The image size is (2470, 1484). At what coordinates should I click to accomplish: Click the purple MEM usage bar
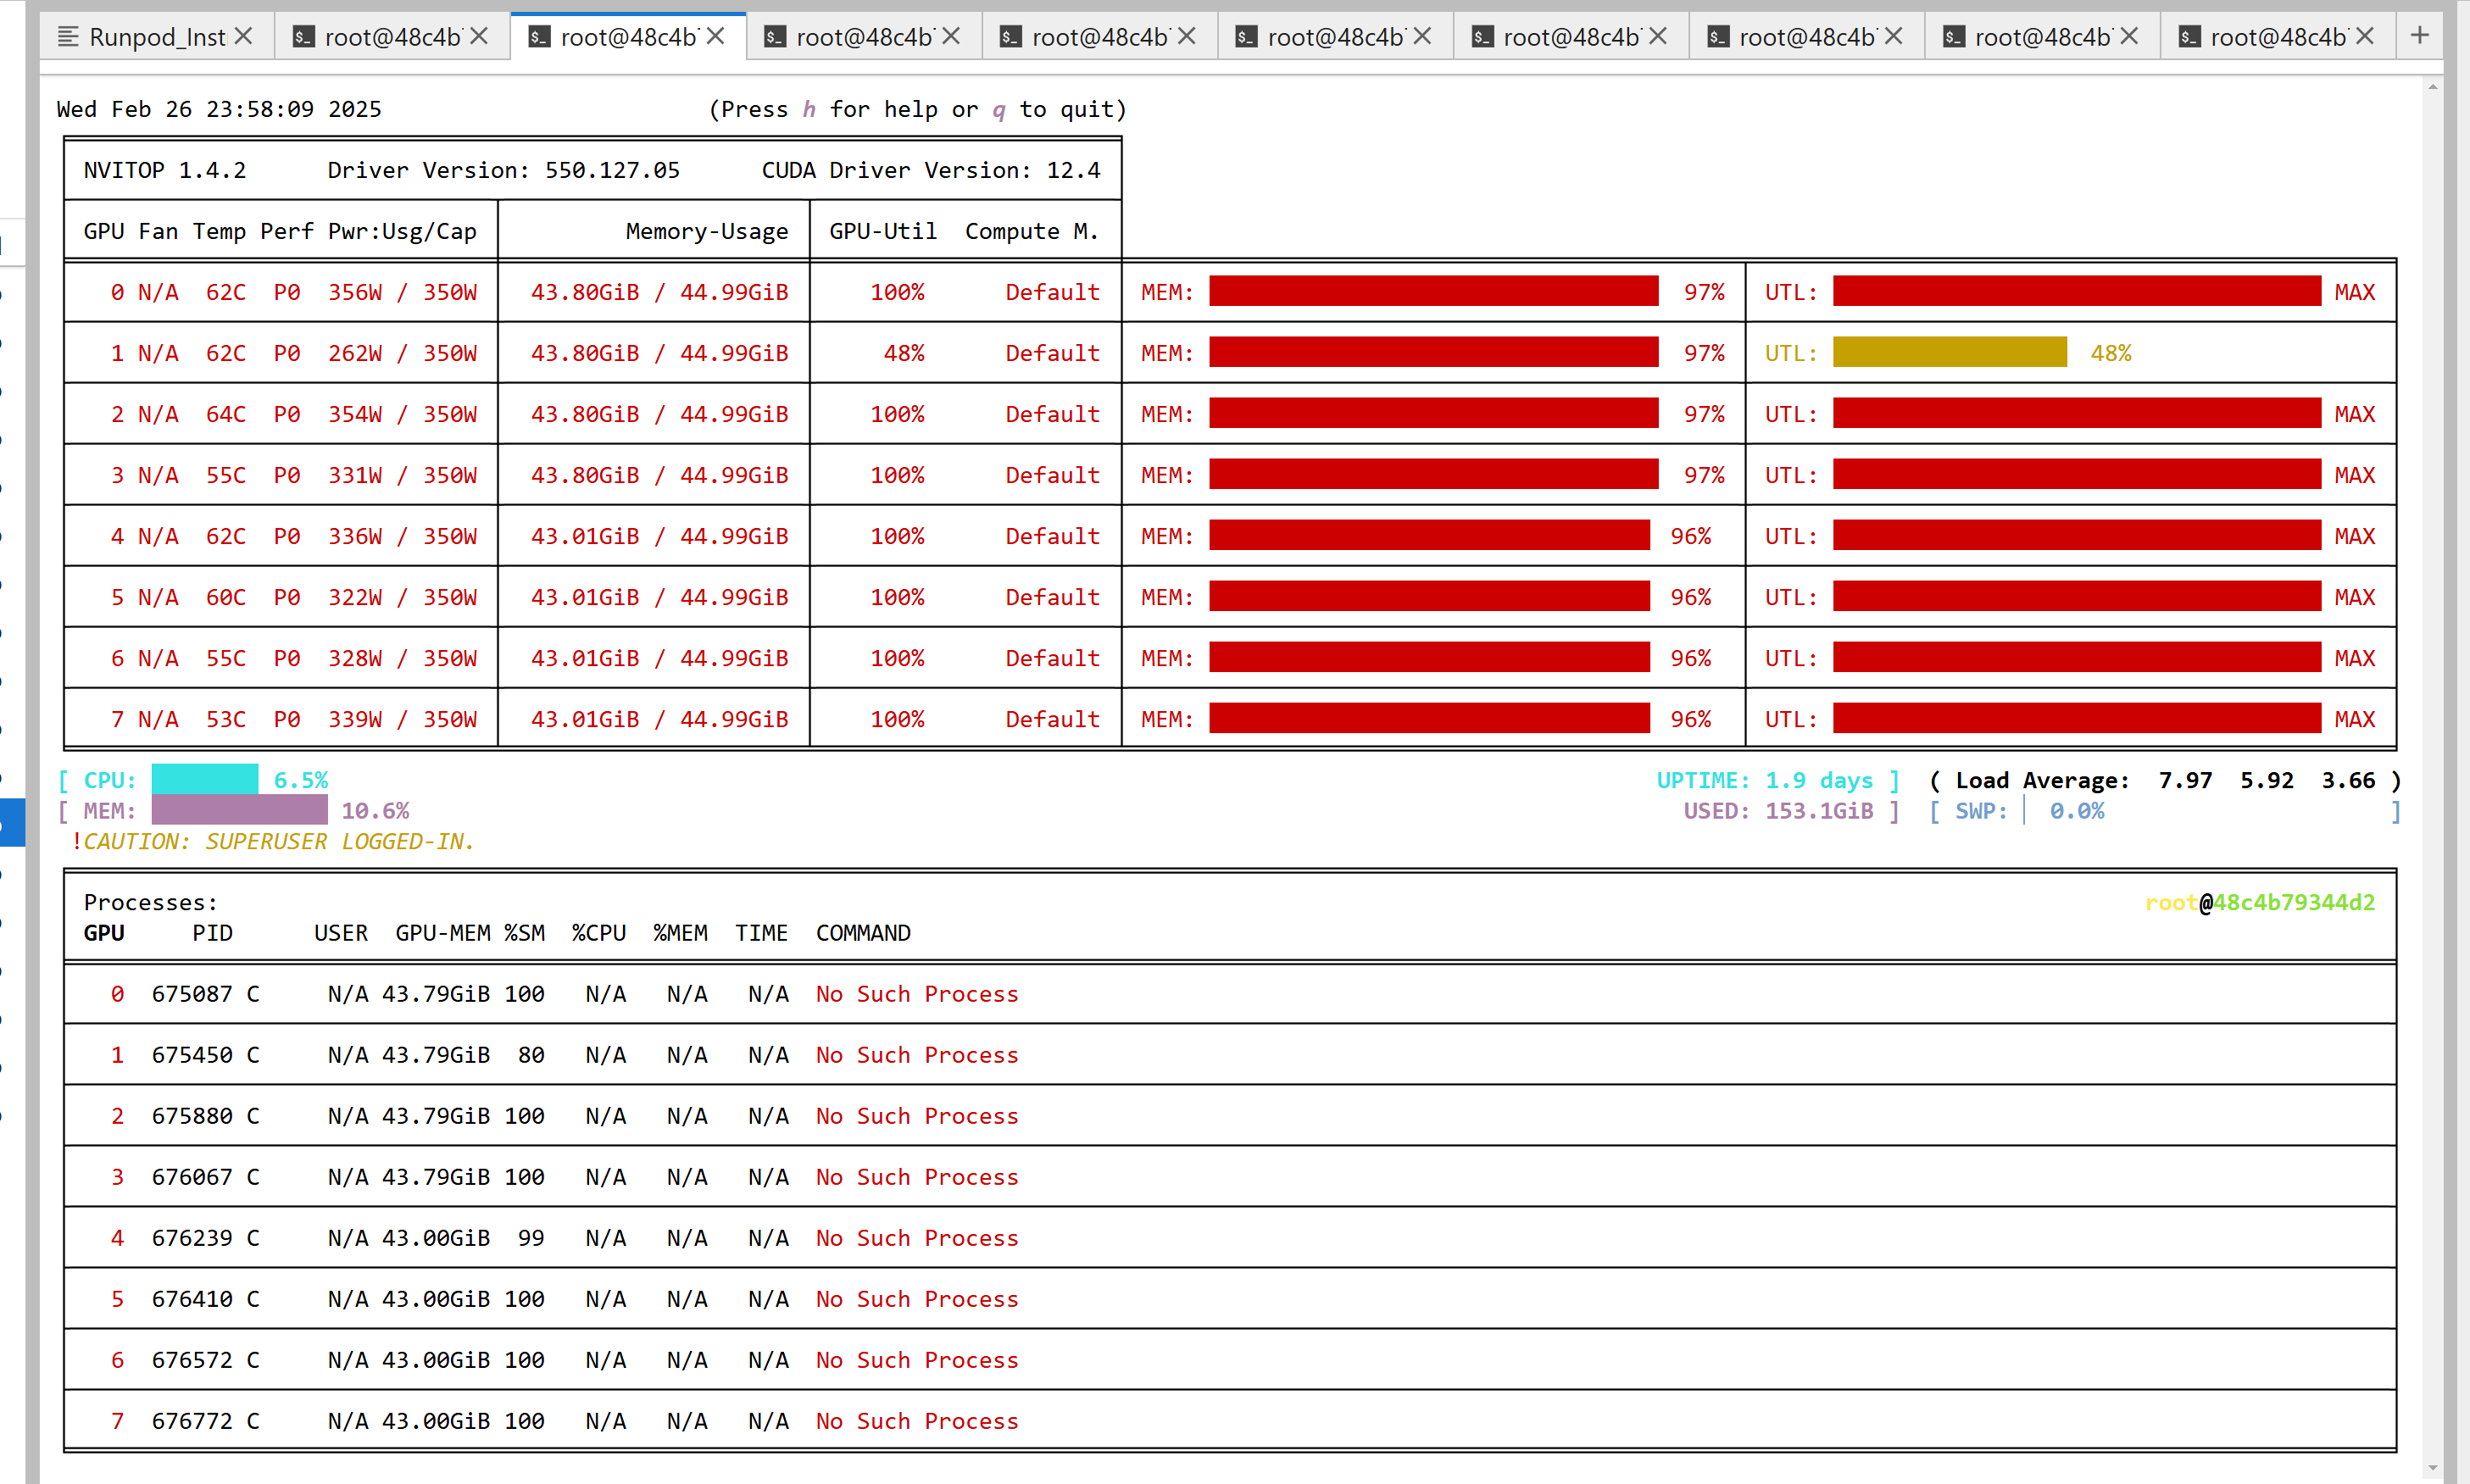[x=239, y=811]
